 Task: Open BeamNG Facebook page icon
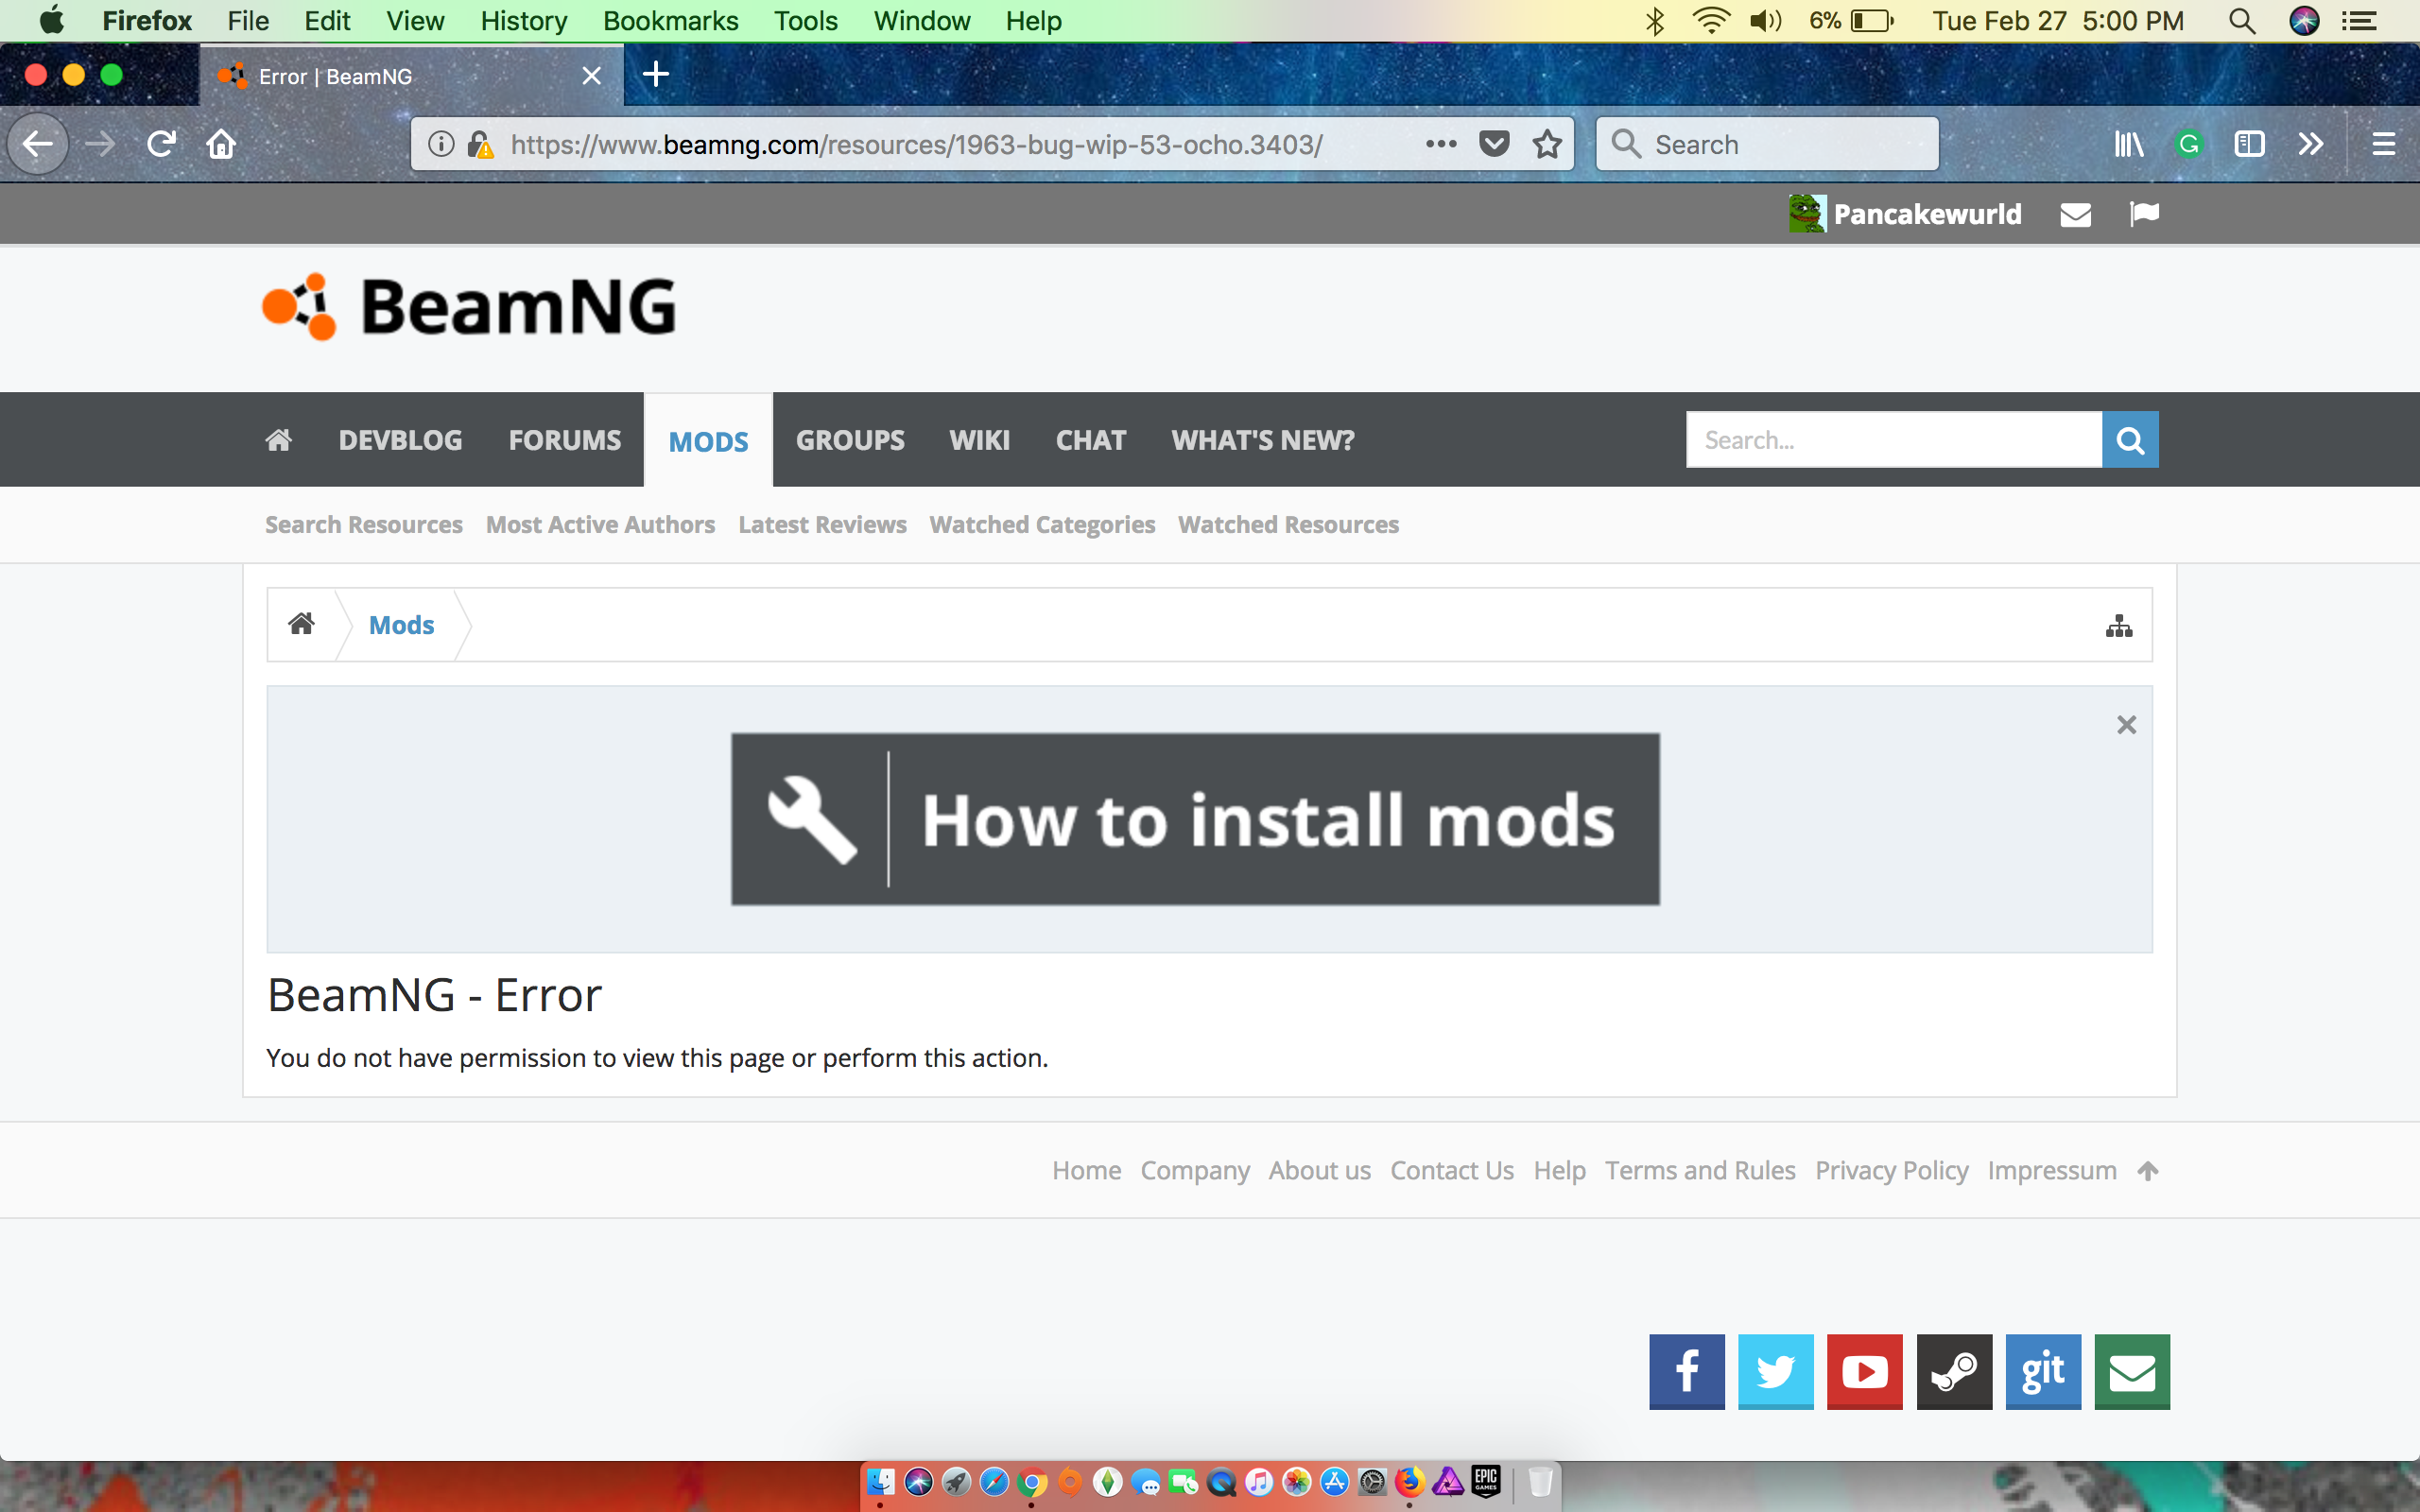[1686, 1371]
